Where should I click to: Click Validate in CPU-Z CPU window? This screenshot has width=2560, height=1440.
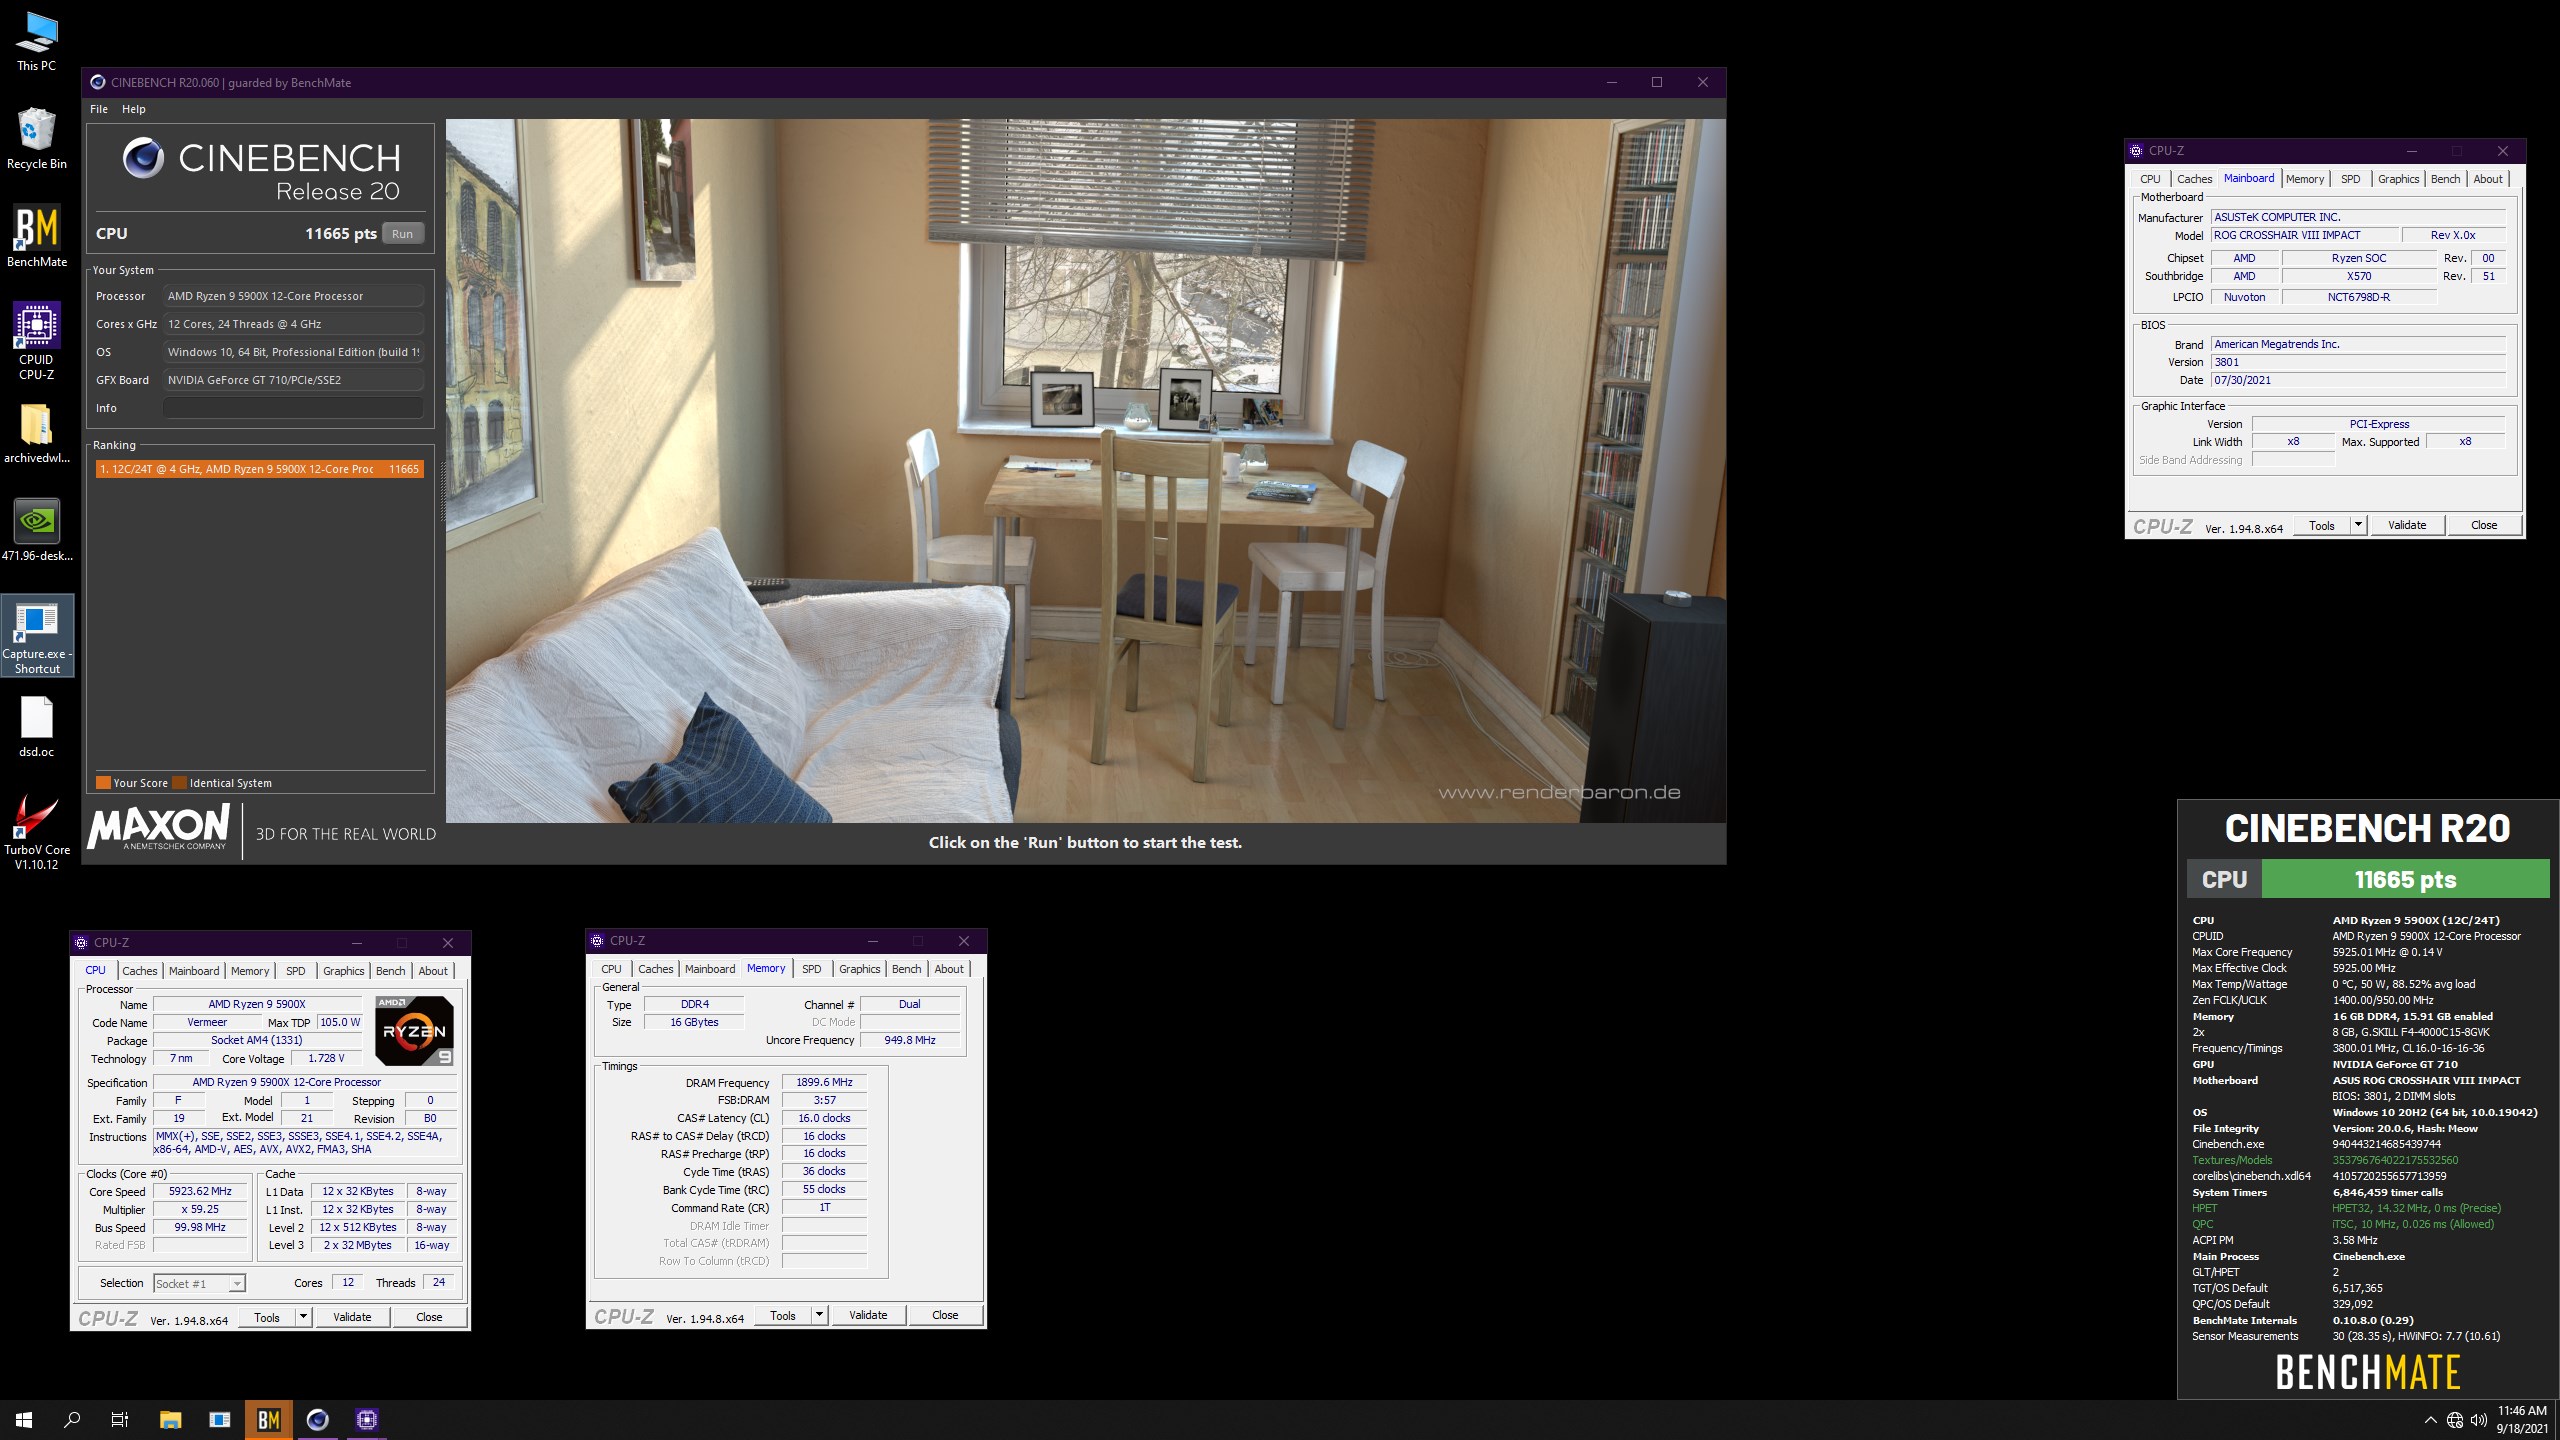click(352, 1317)
